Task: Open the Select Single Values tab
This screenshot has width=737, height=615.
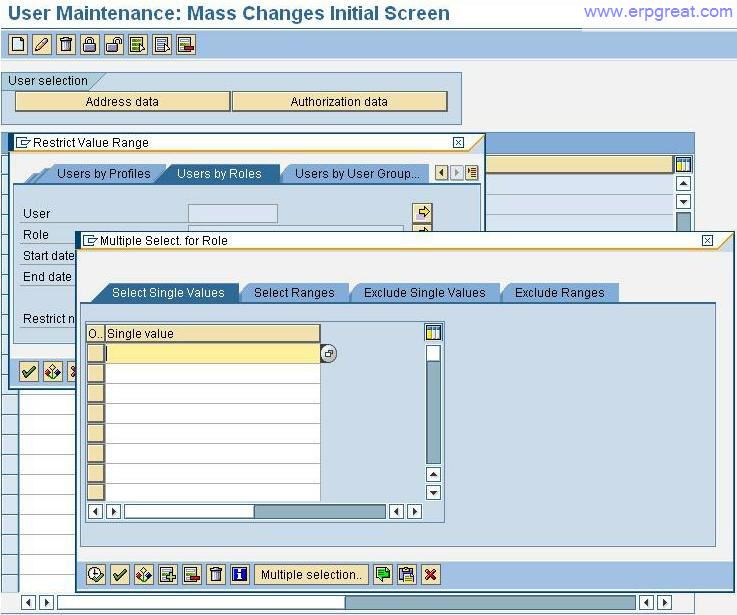Action: [x=168, y=293]
